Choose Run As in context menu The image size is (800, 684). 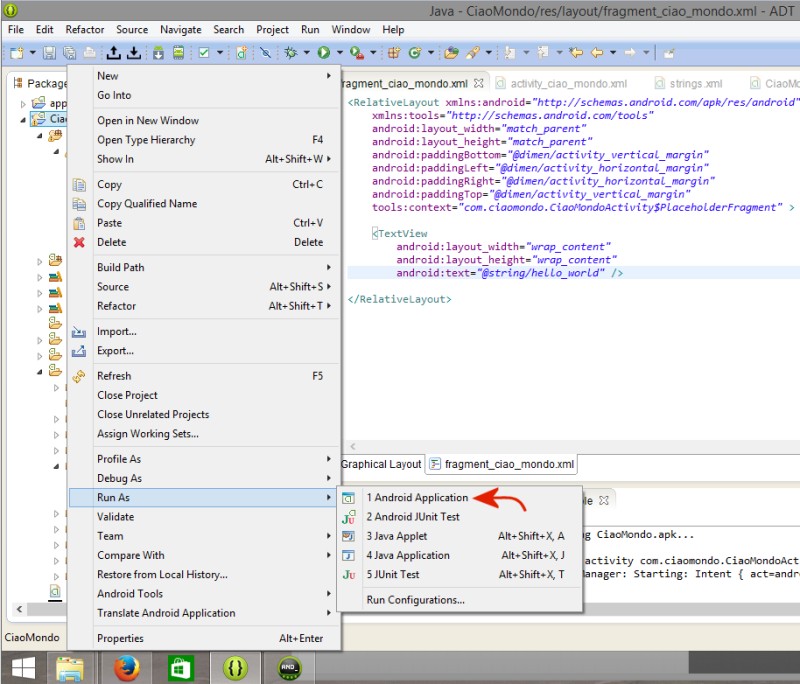(204, 497)
